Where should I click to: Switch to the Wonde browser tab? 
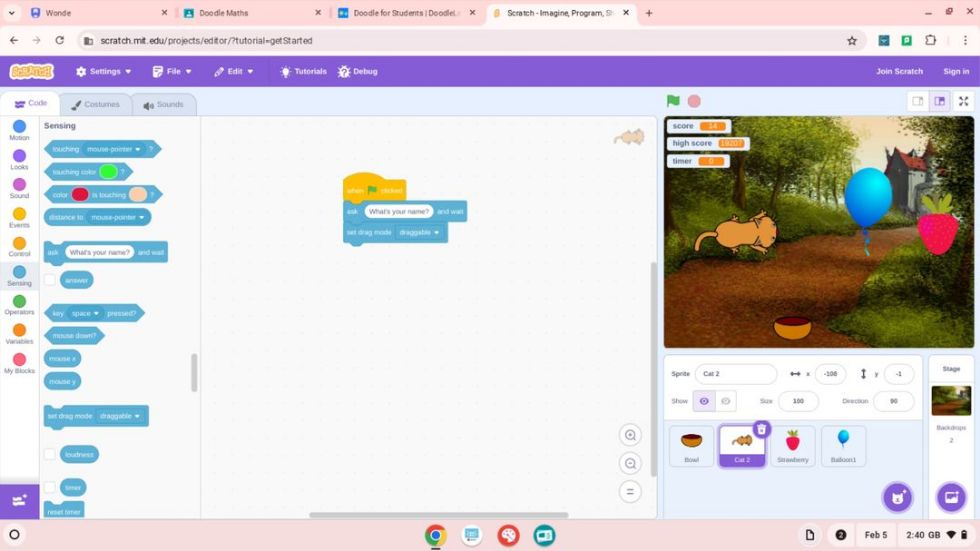coord(99,12)
